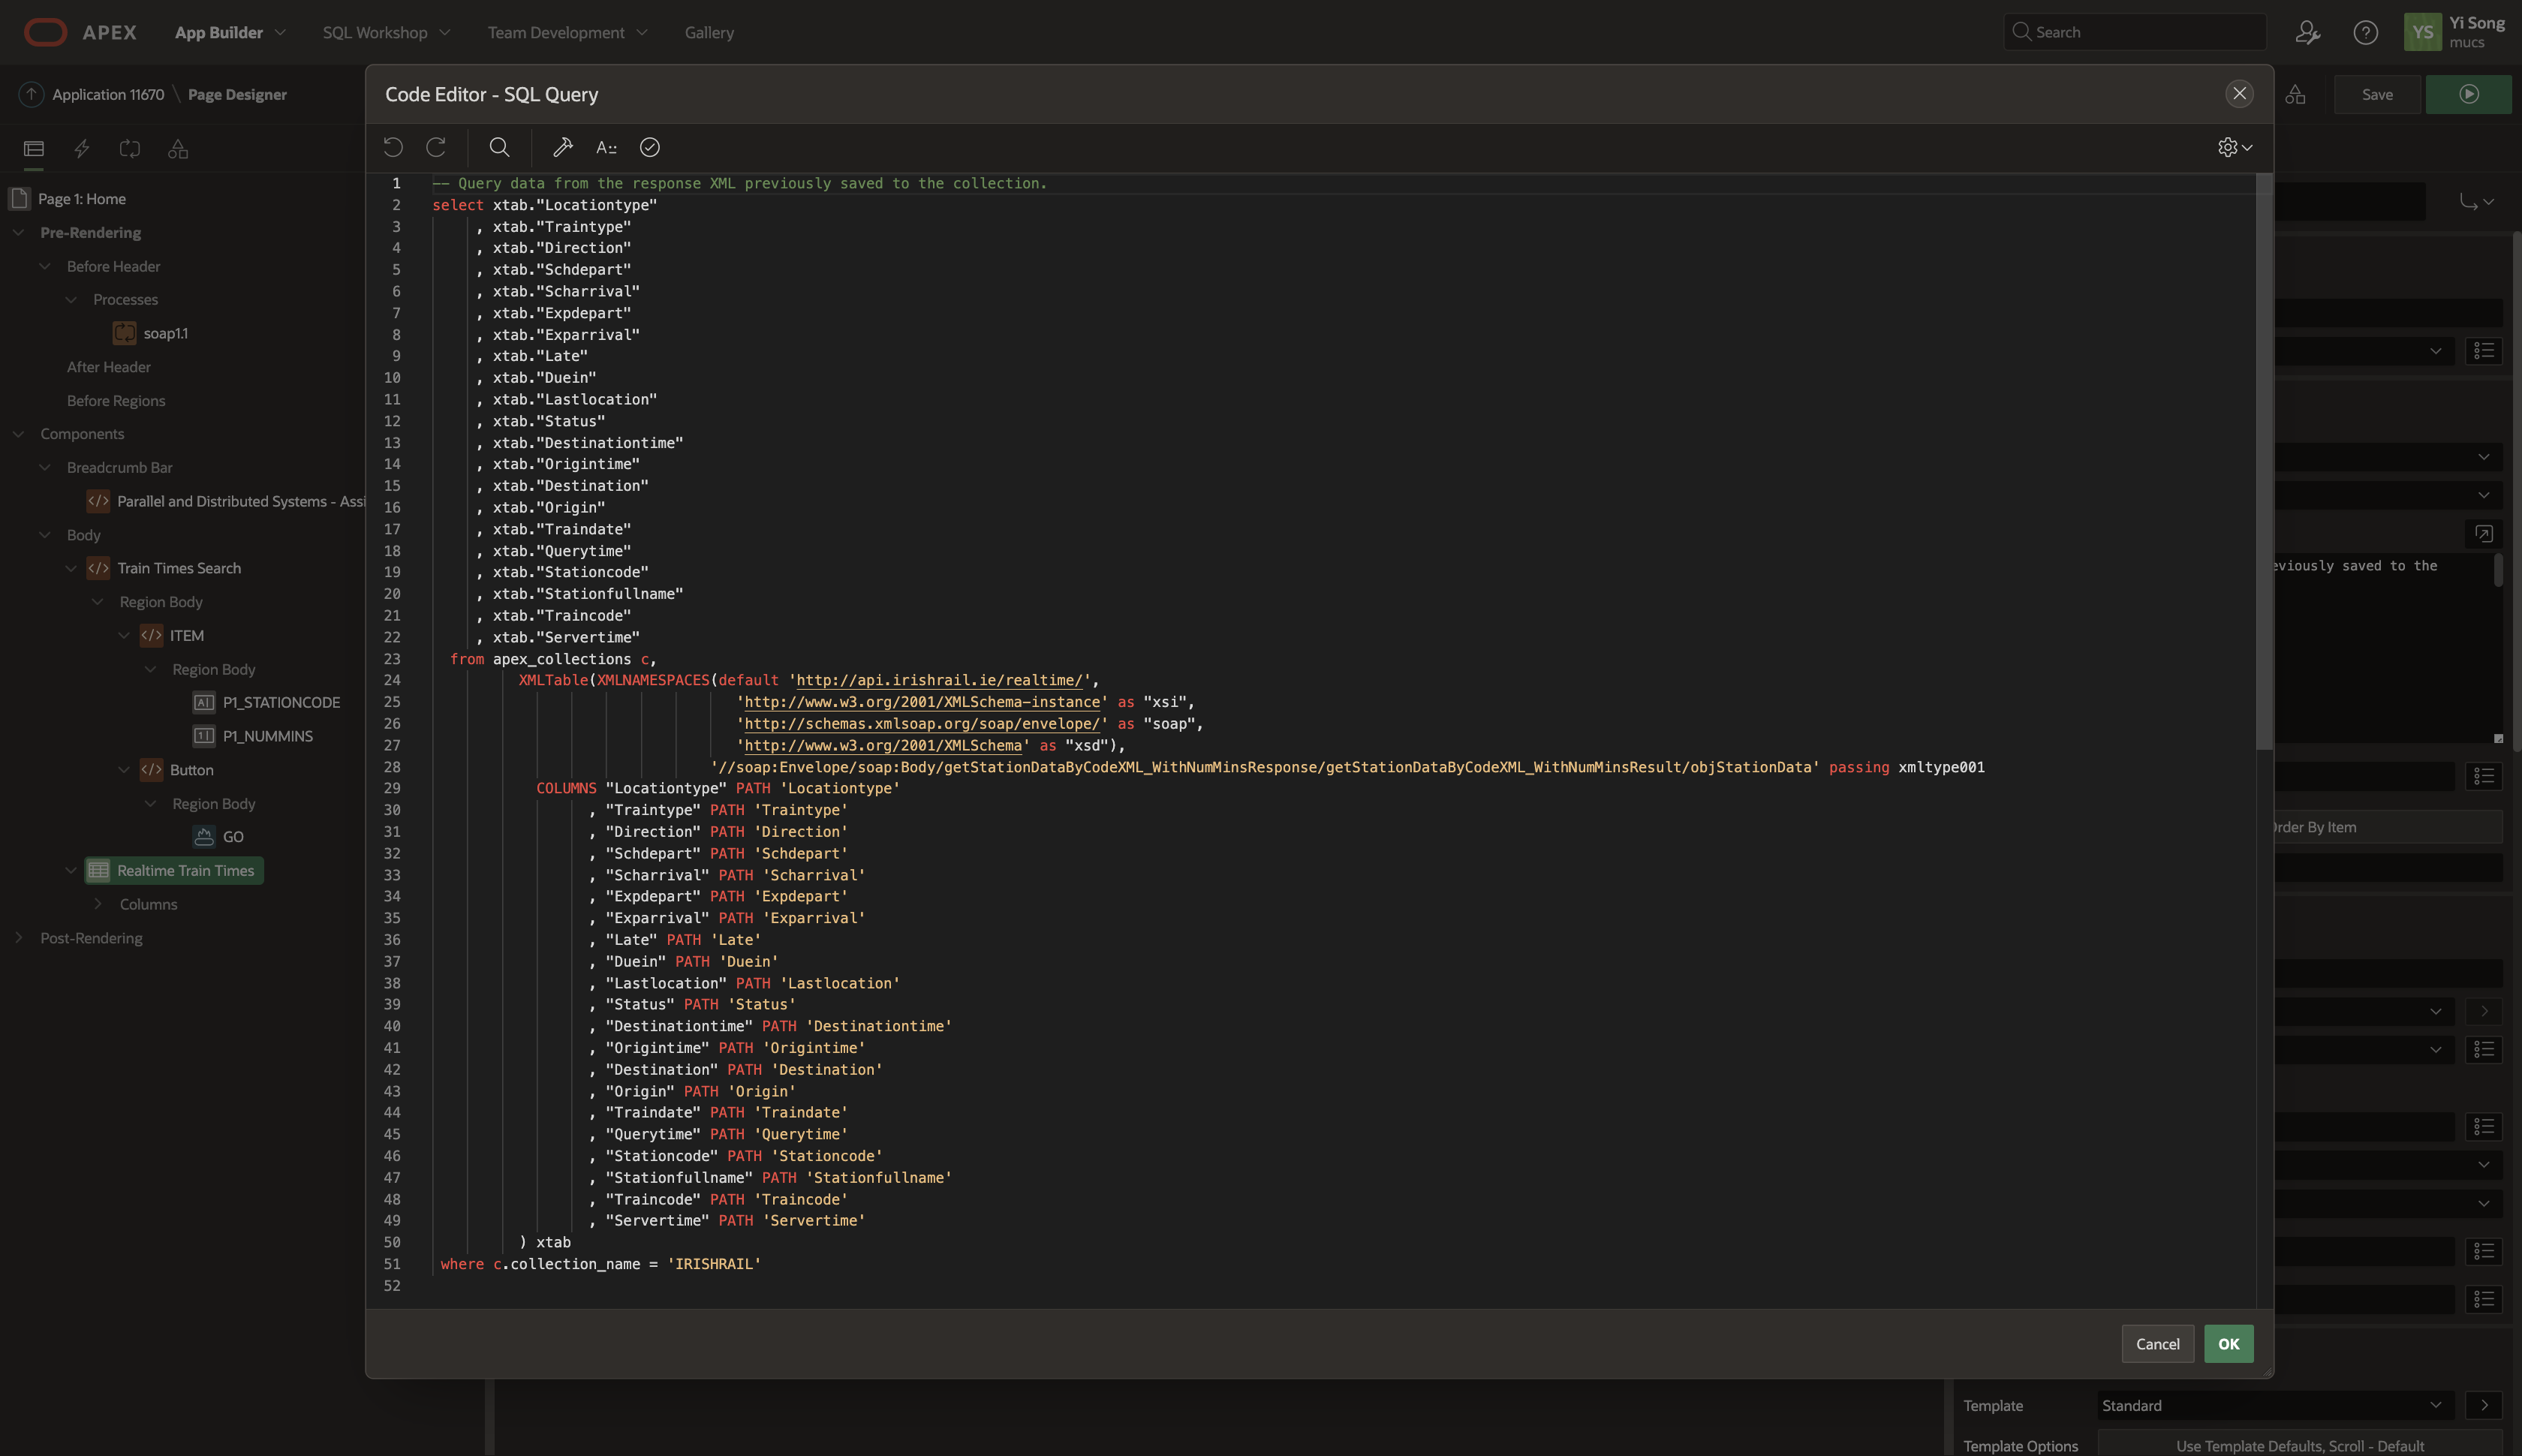Select Train Times Search region
This screenshot has height=1456, width=2522.
[x=178, y=568]
